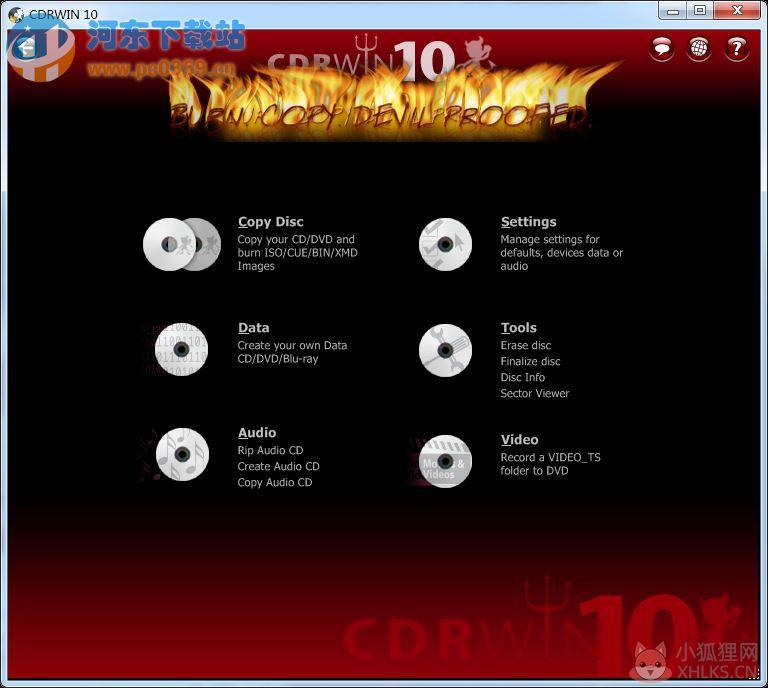
Task: Select the Audio heading link
Action: coord(257,433)
